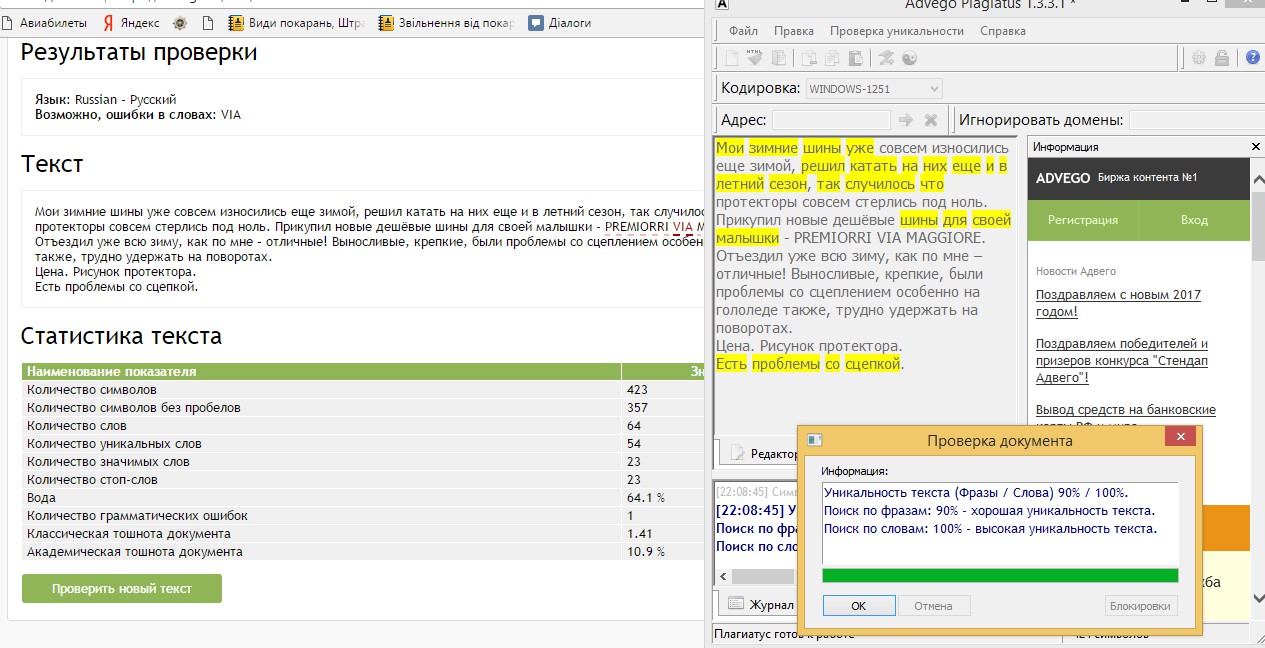Switch to the Редактор tab
This screenshot has width=1265, height=648.
[x=758, y=453]
